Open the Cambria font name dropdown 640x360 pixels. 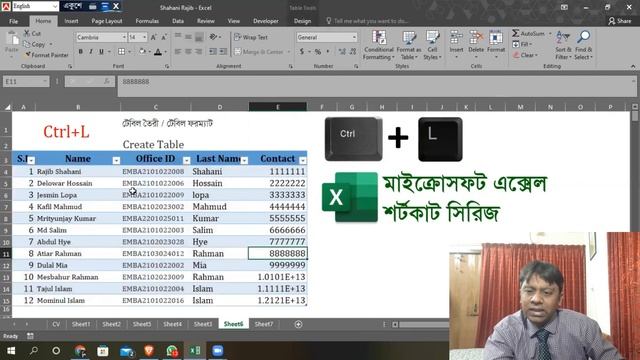click(124, 37)
